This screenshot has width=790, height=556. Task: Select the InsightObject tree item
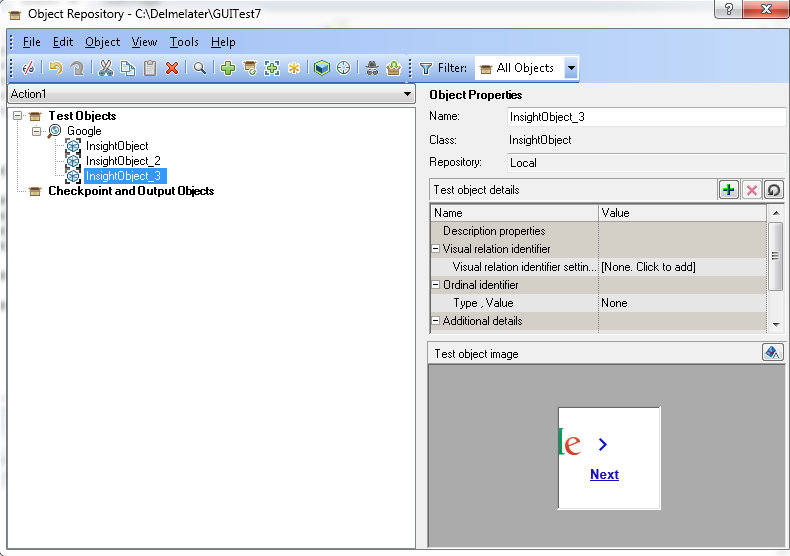coord(117,146)
